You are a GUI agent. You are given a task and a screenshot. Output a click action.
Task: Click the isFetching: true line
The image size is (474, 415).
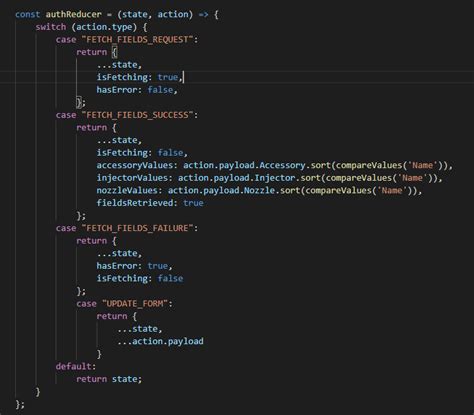coord(139,77)
